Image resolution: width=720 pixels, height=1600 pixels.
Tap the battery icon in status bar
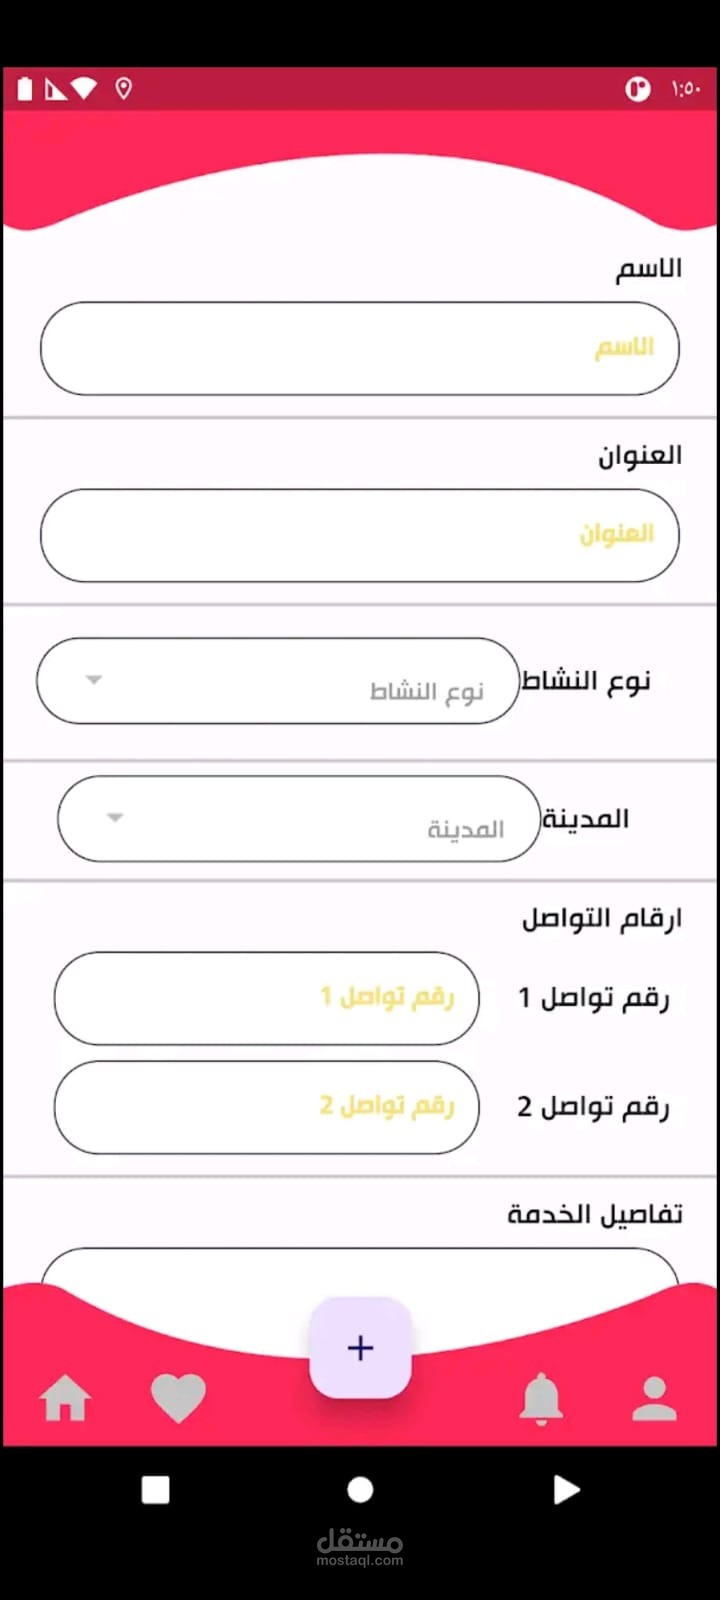(25, 89)
